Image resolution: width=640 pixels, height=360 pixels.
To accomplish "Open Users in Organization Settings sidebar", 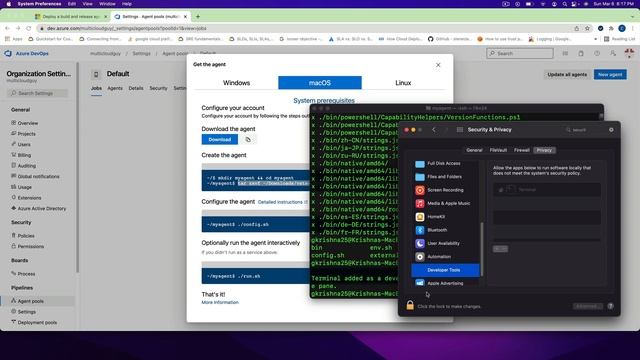I will click(24, 144).
